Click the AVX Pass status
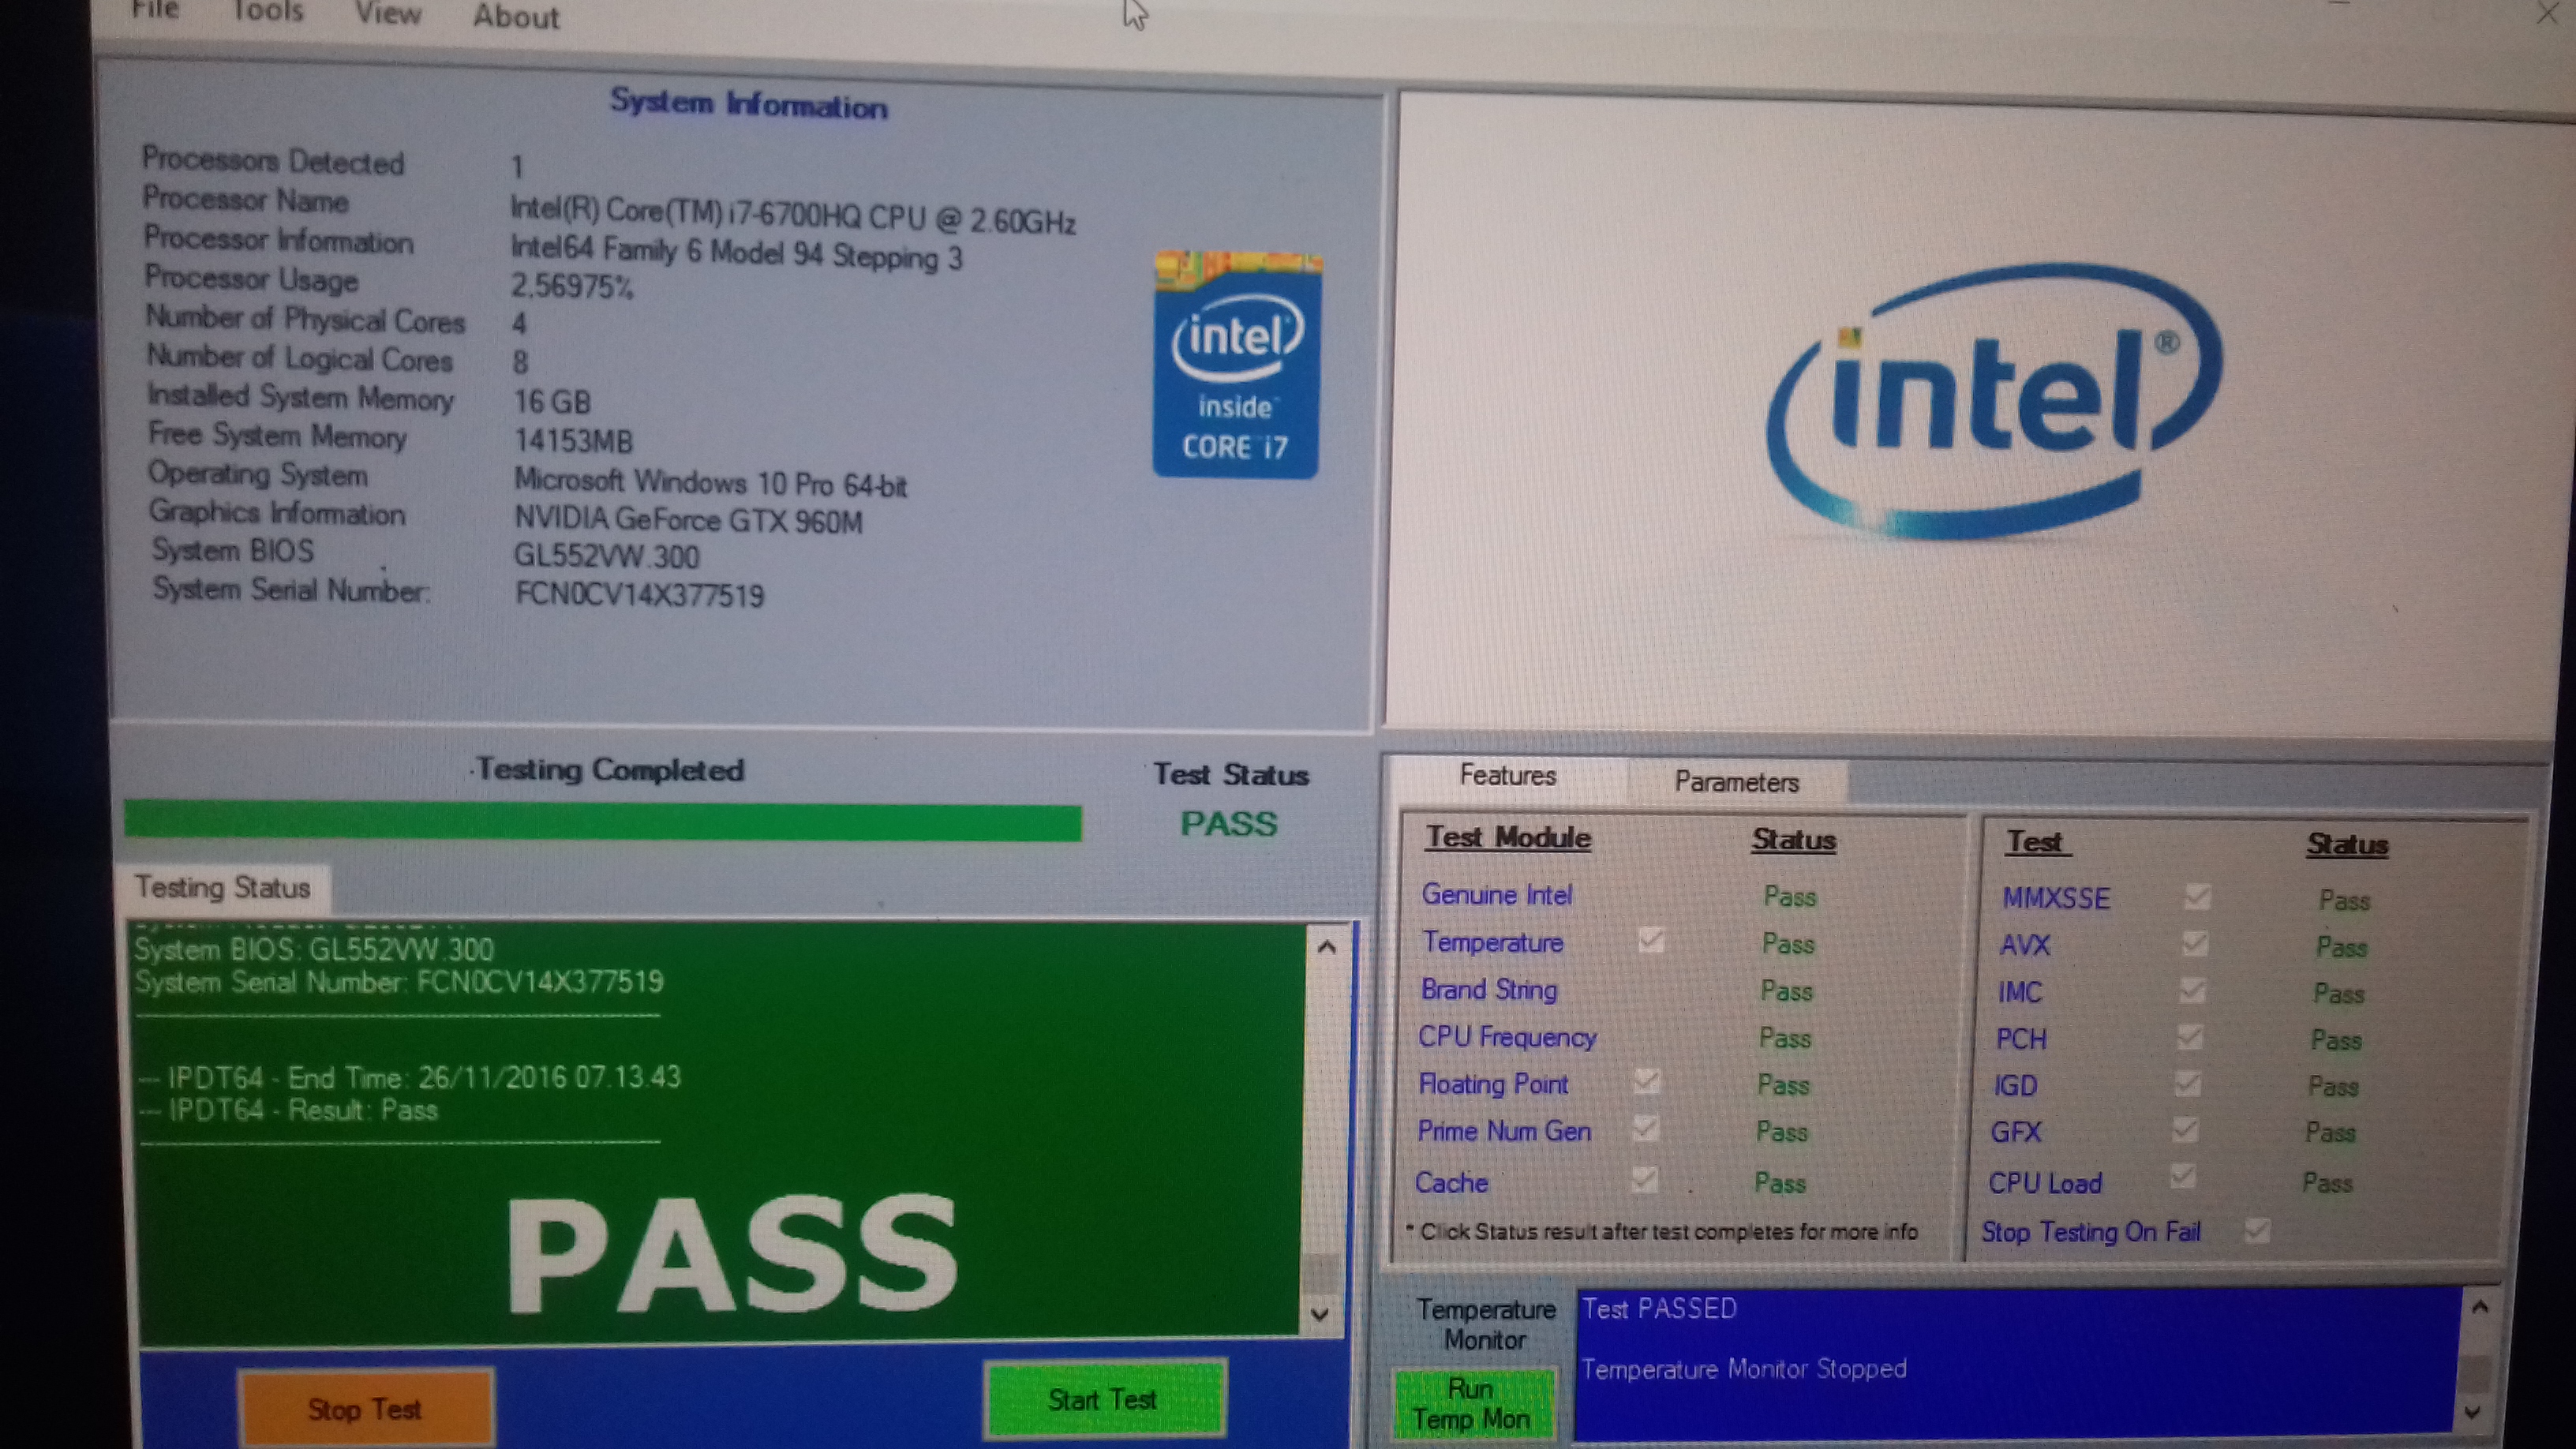Viewport: 2576px width, 1449px height. tap(2341, 947)
